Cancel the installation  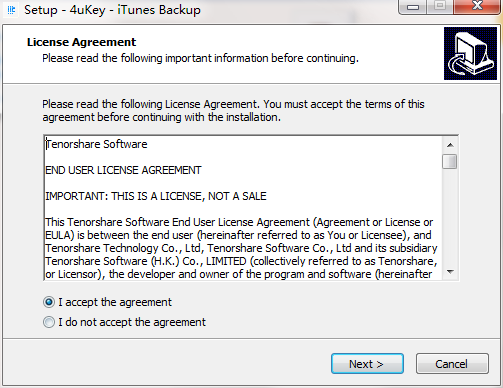[x=452, y=364]
